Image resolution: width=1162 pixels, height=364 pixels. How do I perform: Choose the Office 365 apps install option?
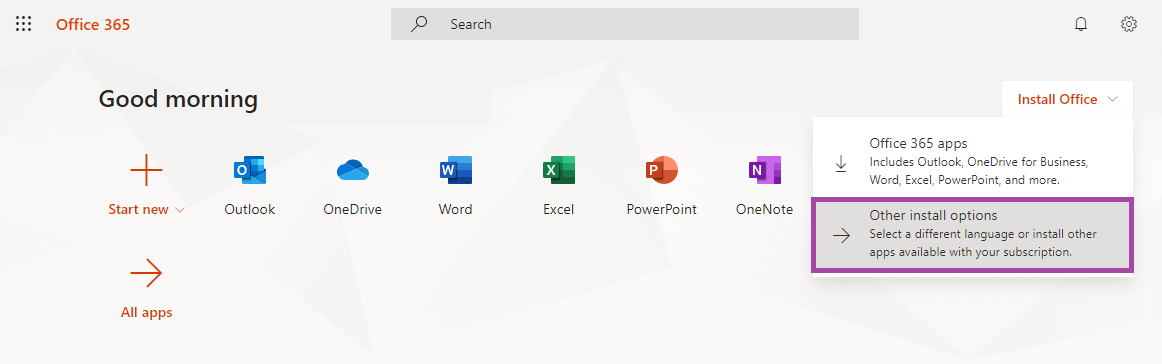(x=972, y=162)
